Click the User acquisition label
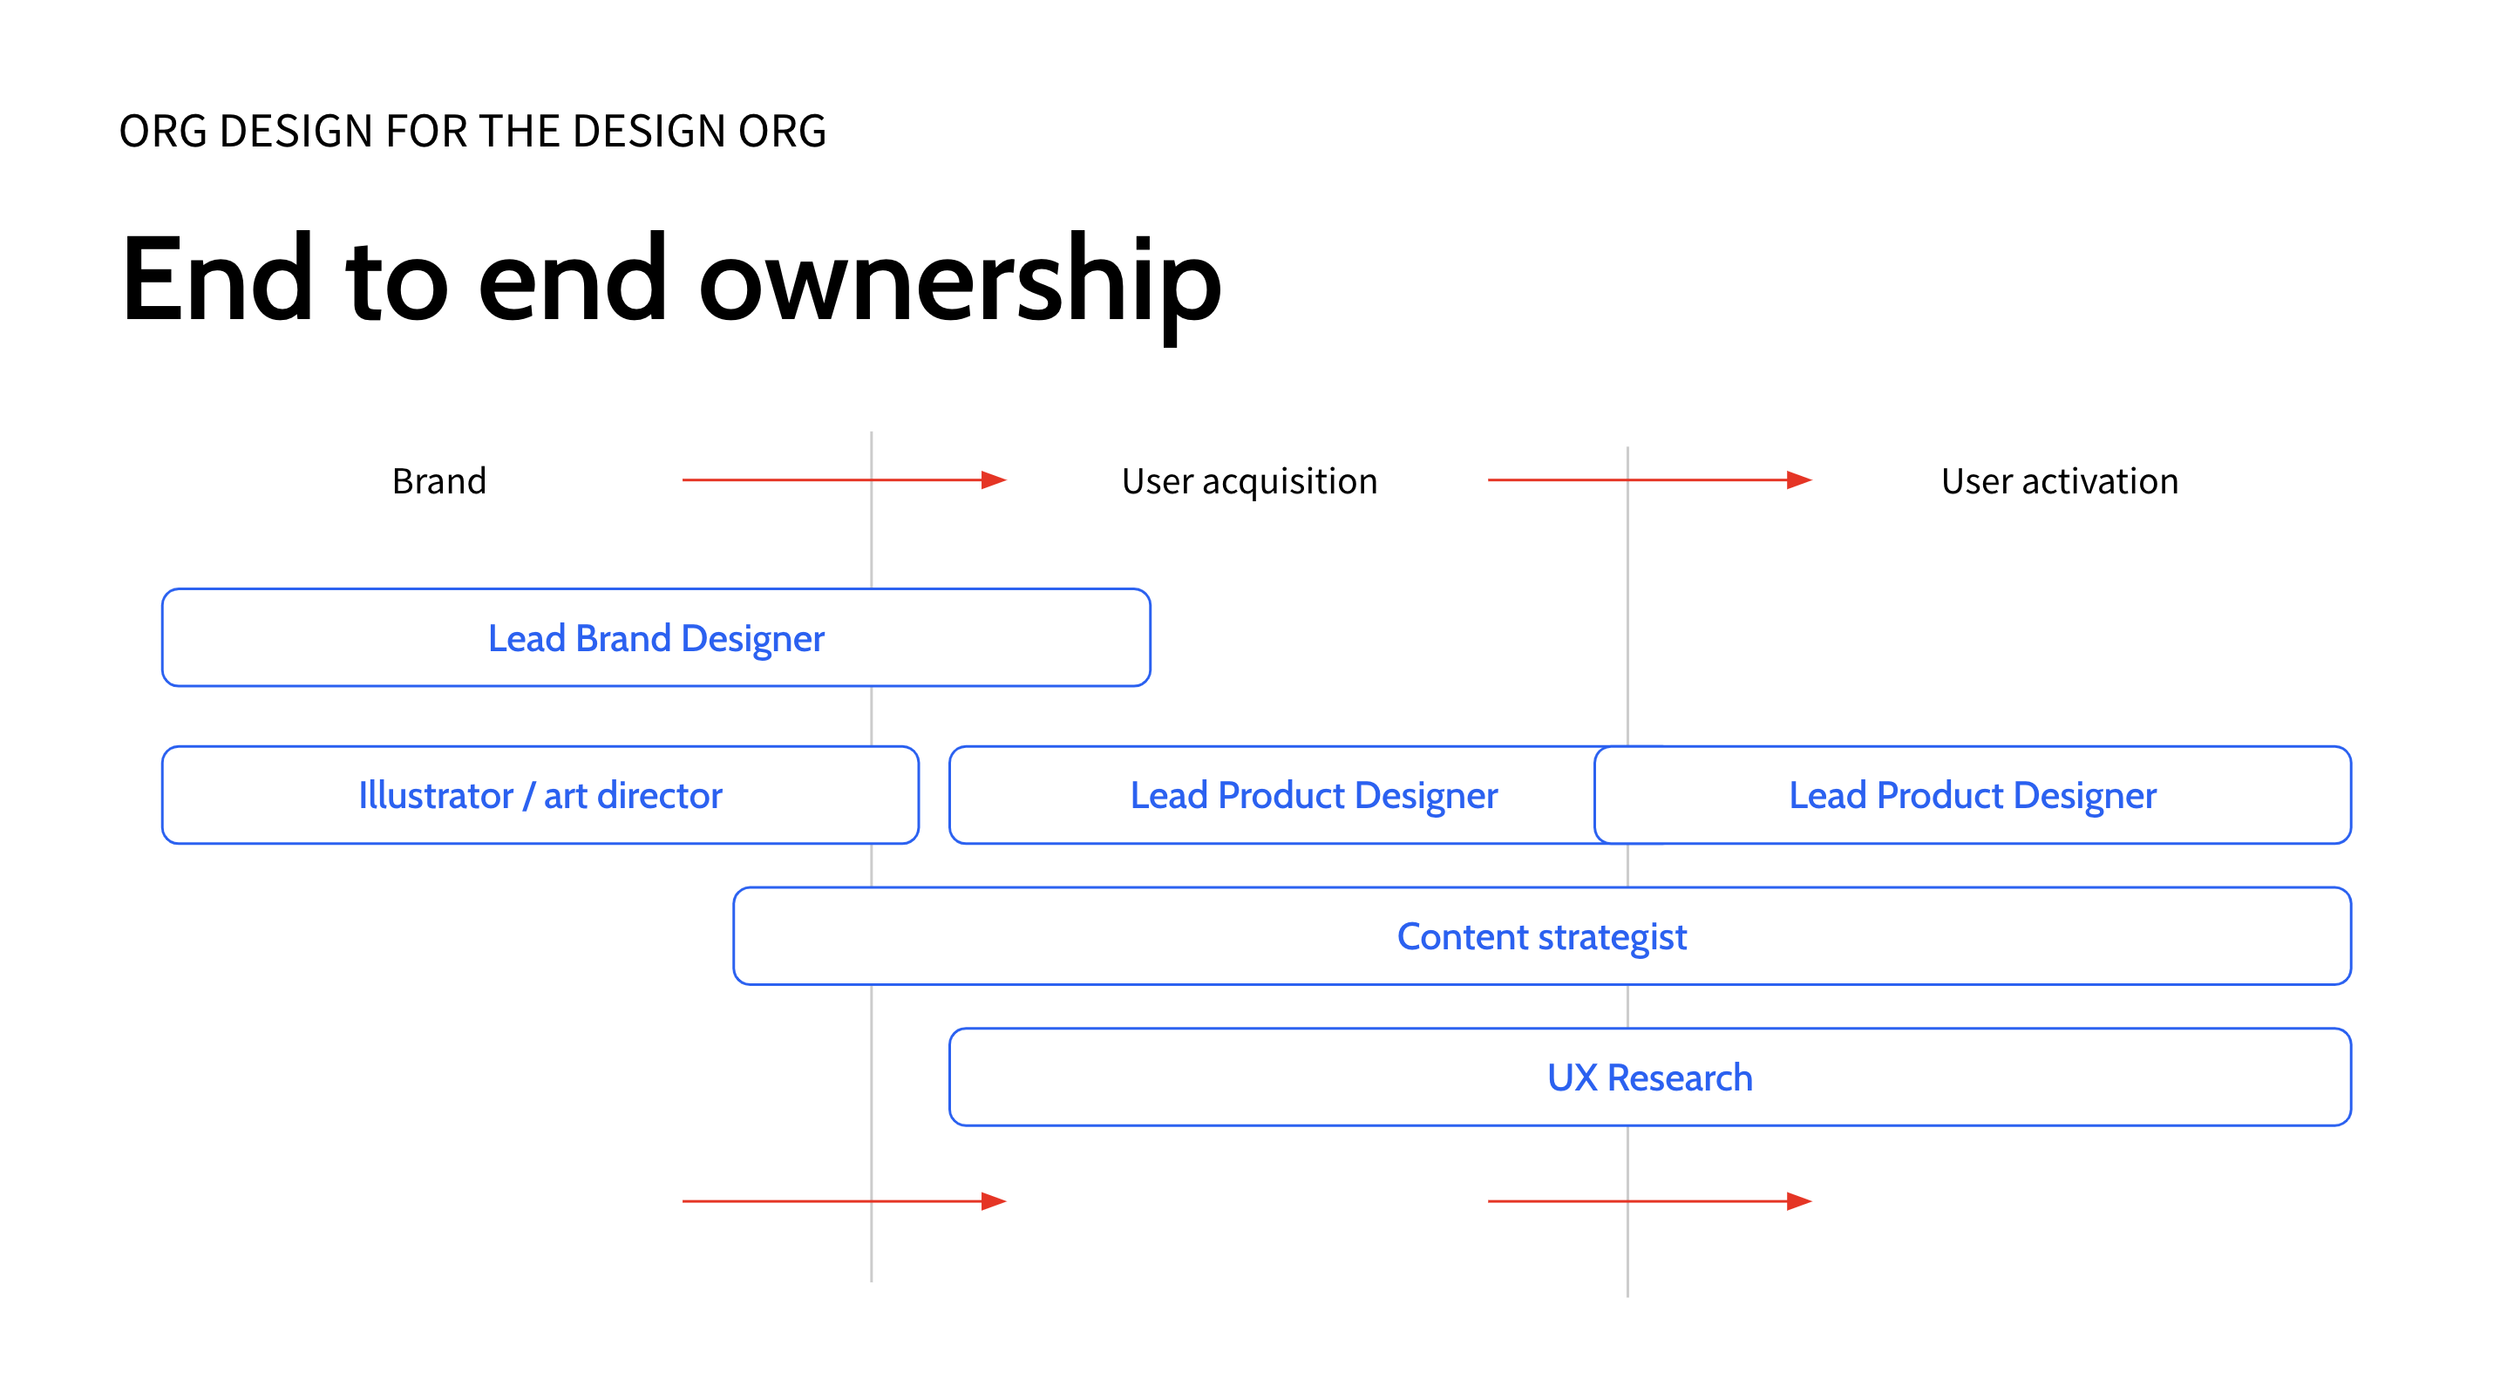The image size is (2500, 1400). [1249, 481]
